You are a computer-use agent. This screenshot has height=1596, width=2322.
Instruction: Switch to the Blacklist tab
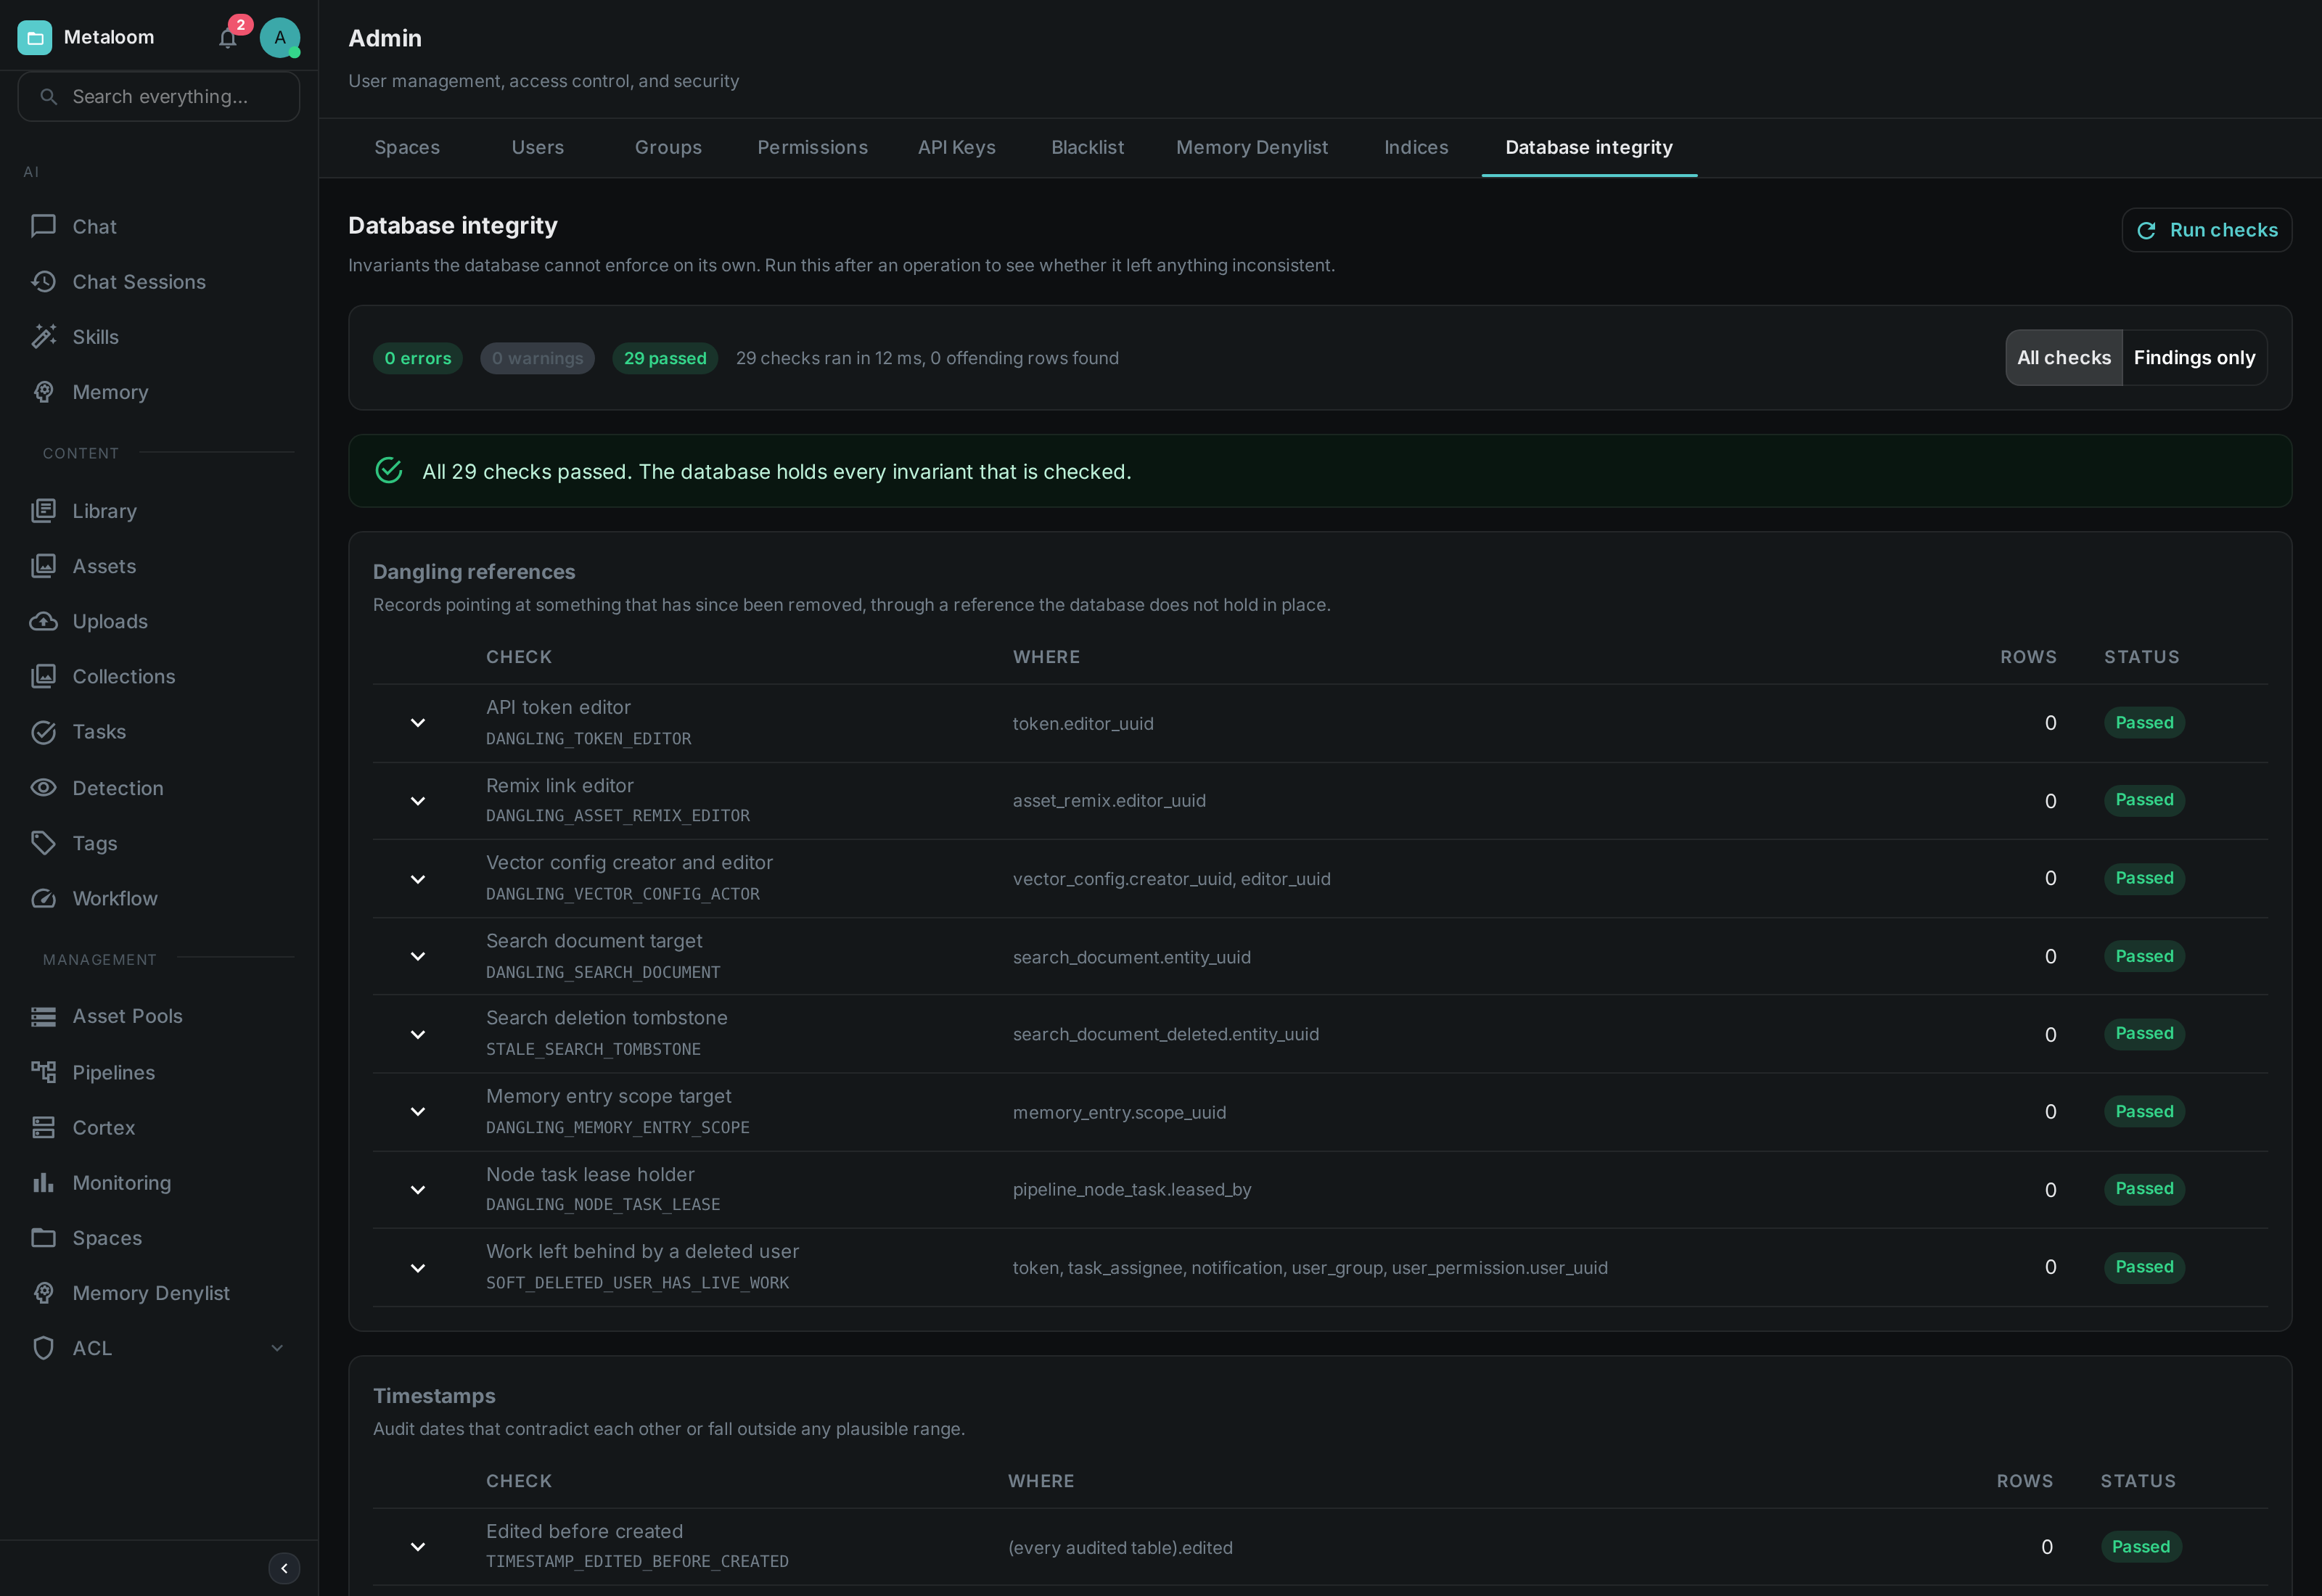(1087, 147)
